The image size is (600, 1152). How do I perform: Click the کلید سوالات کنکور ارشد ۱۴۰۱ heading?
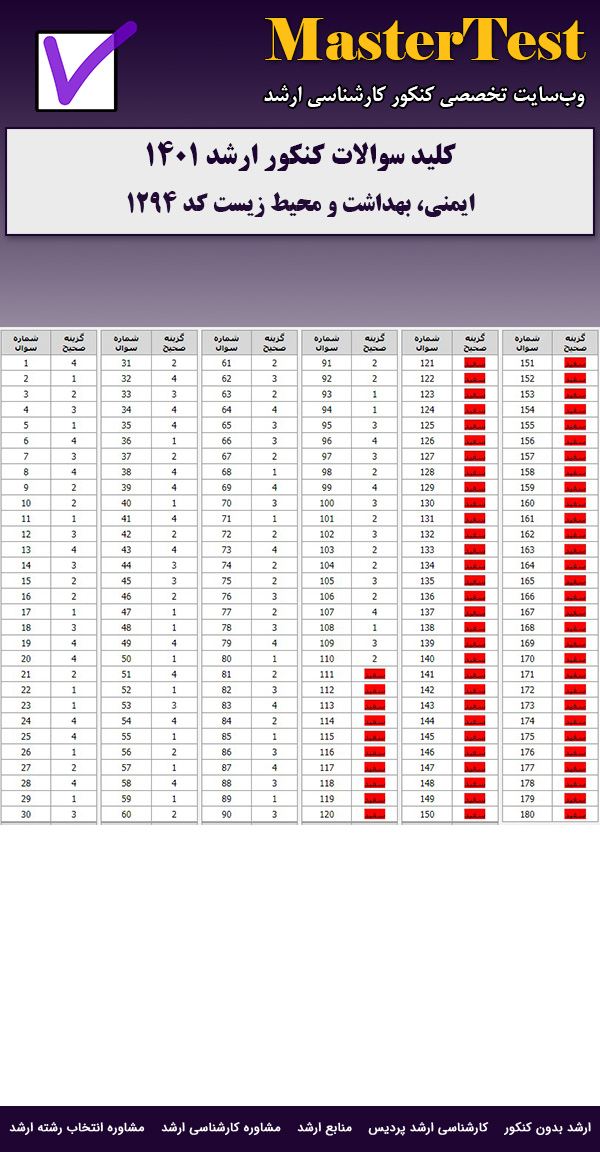(x=300, y=157)
